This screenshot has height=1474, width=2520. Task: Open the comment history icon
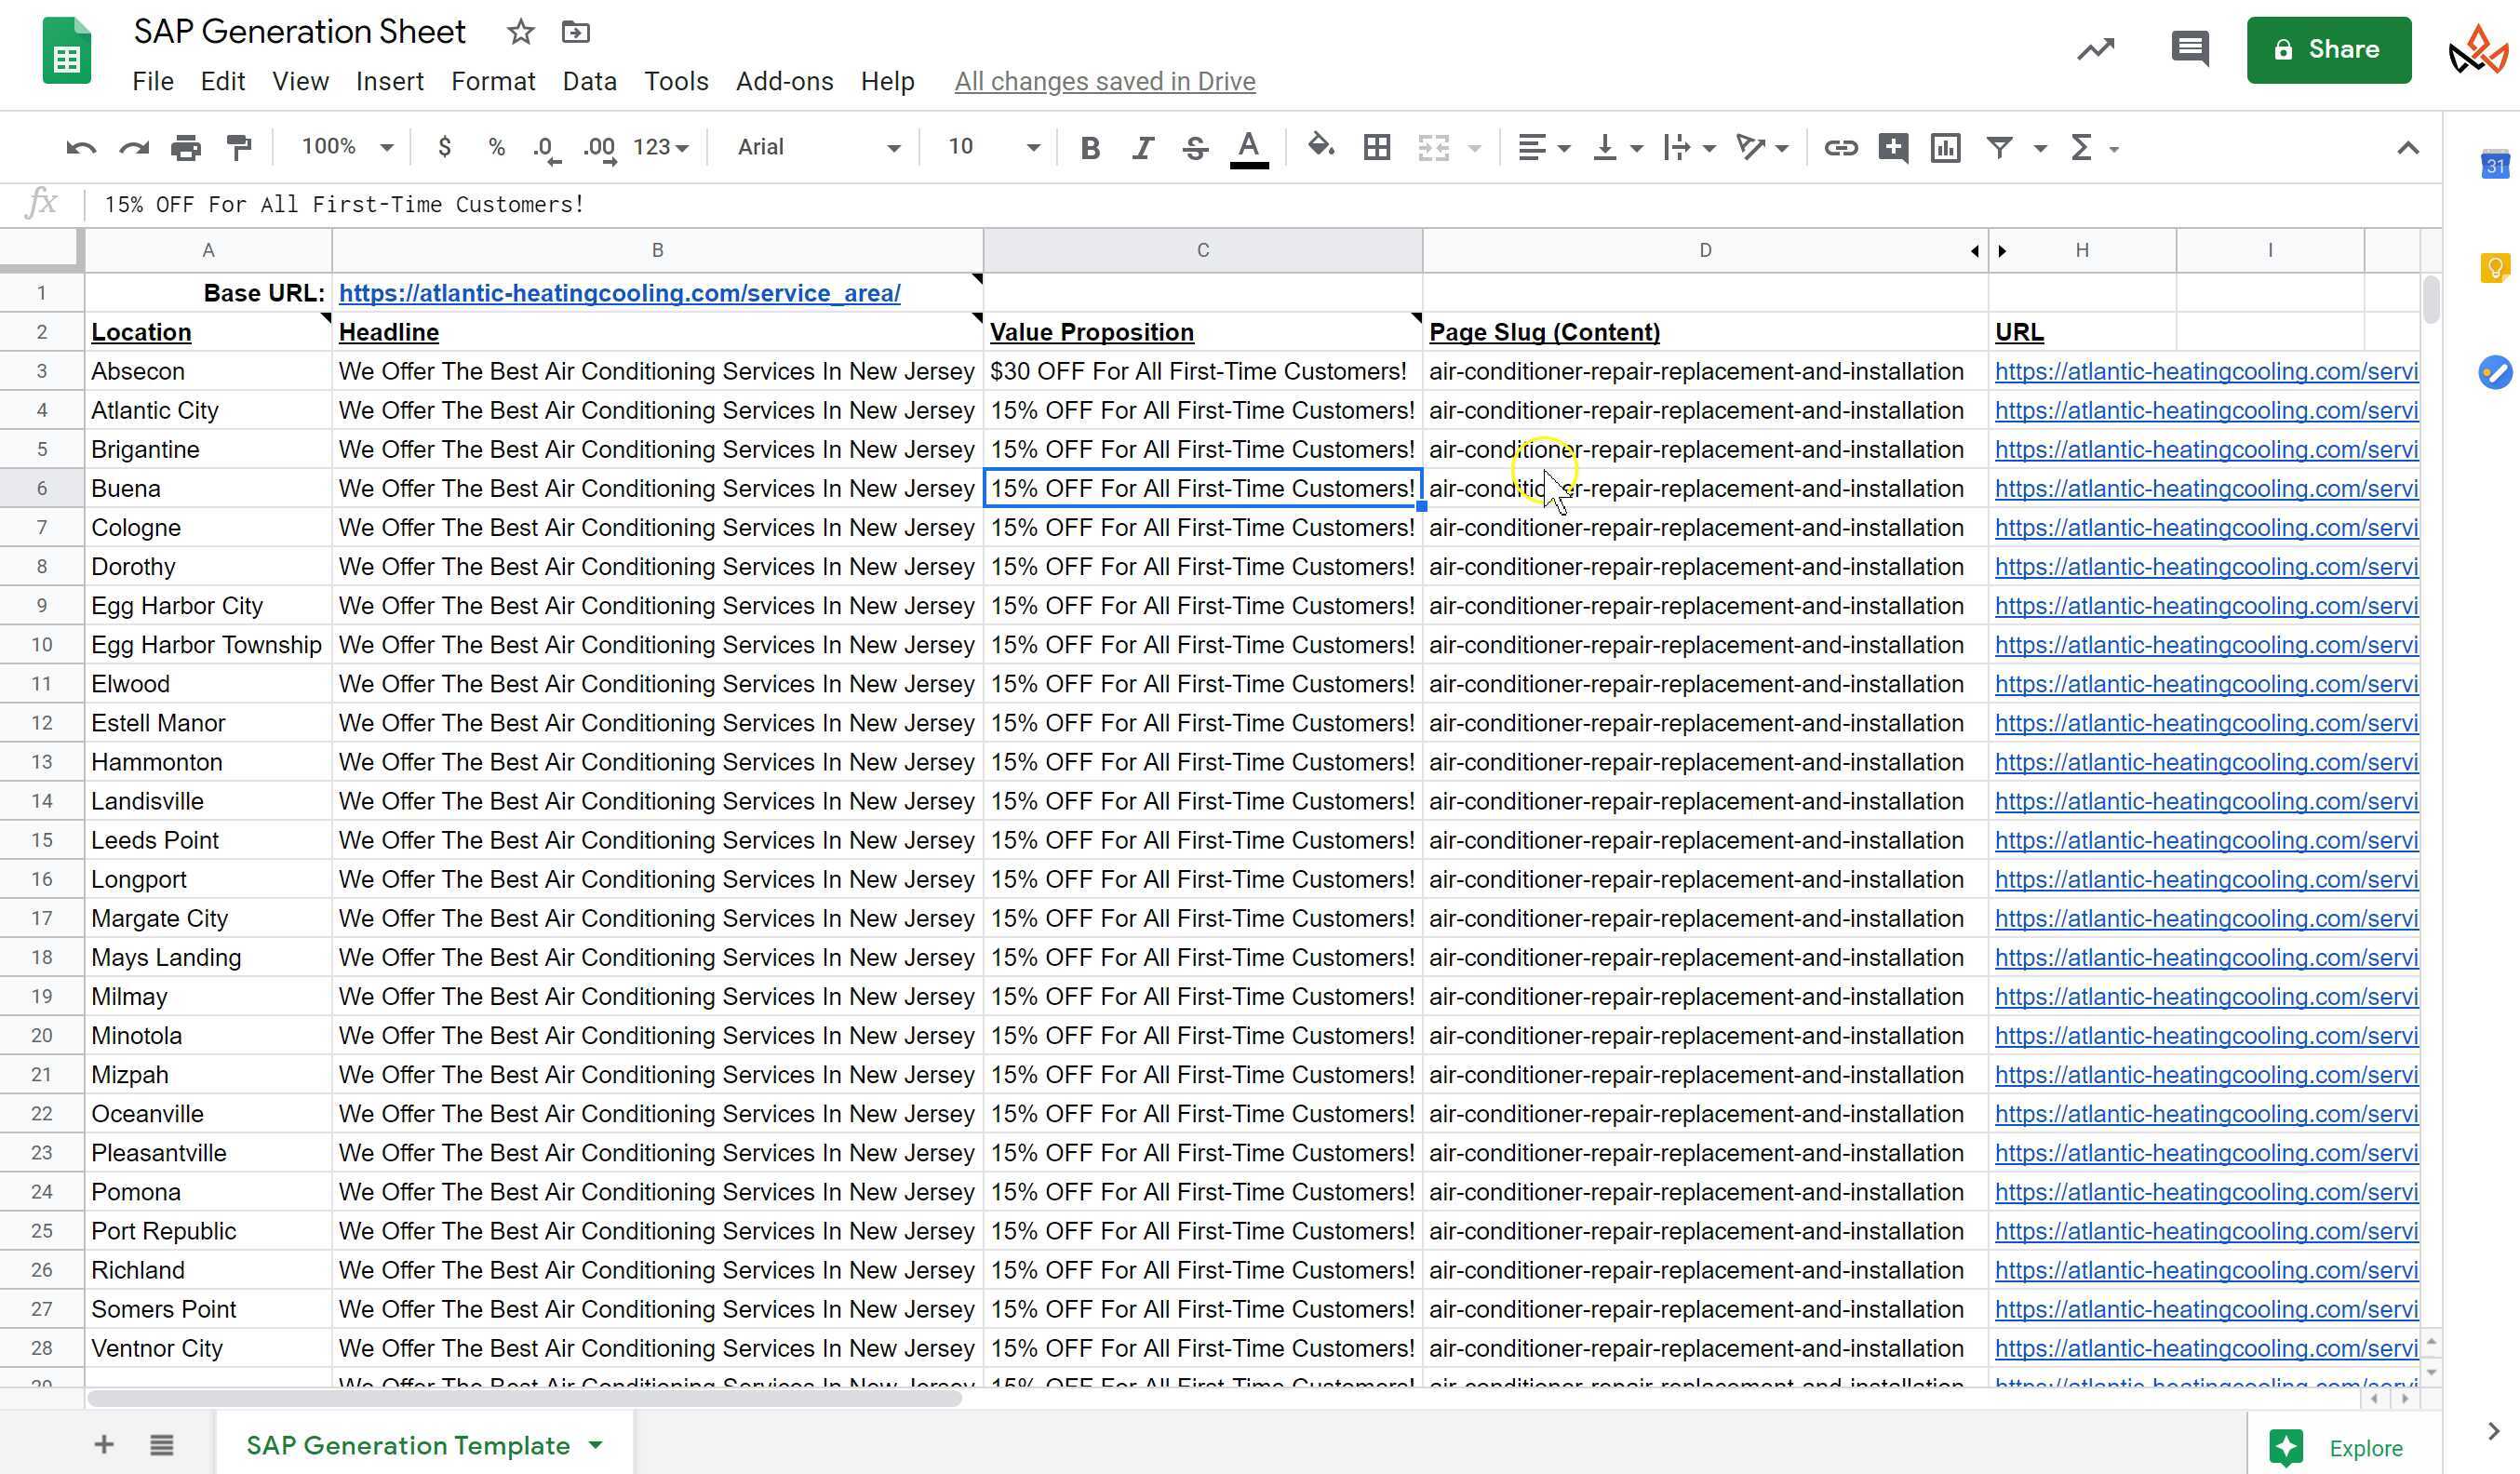2189,49
